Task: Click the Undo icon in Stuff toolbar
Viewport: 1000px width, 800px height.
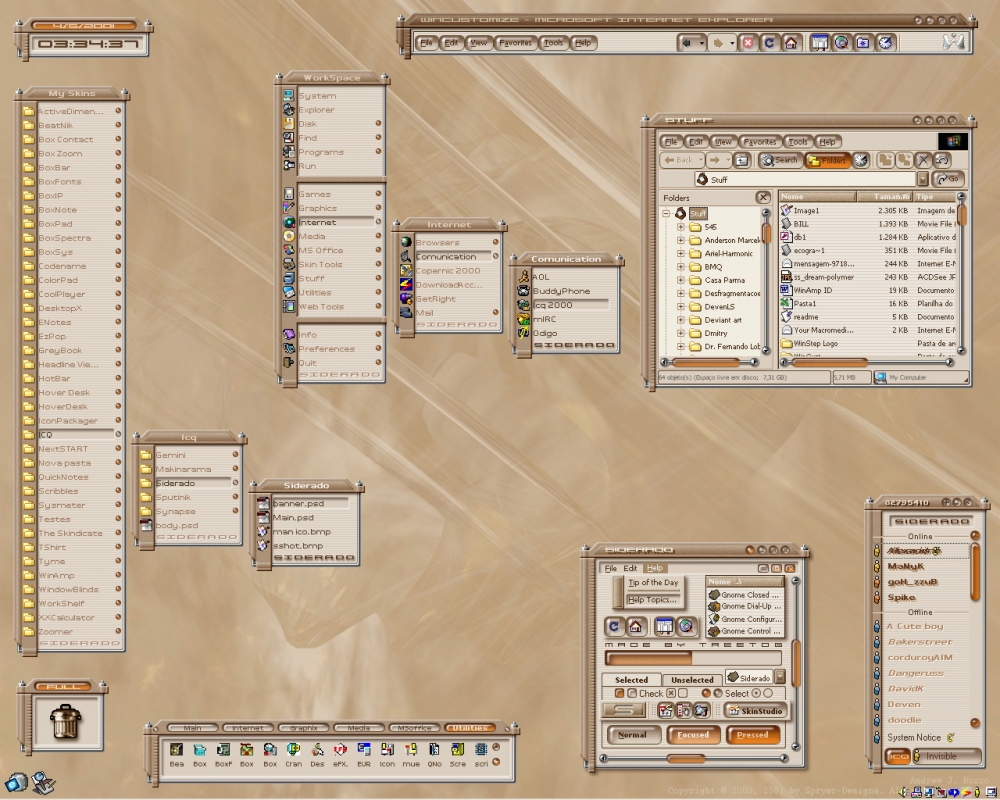Action: (942, 160)
